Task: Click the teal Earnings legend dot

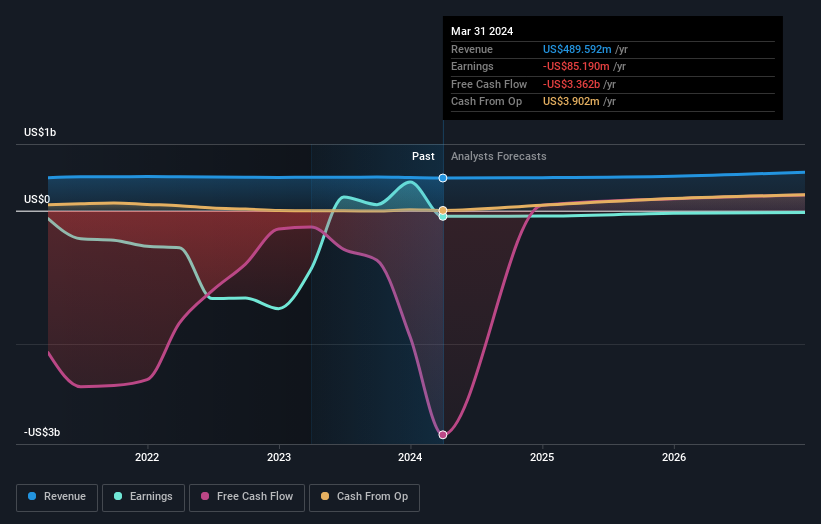Action: point(118,496)
